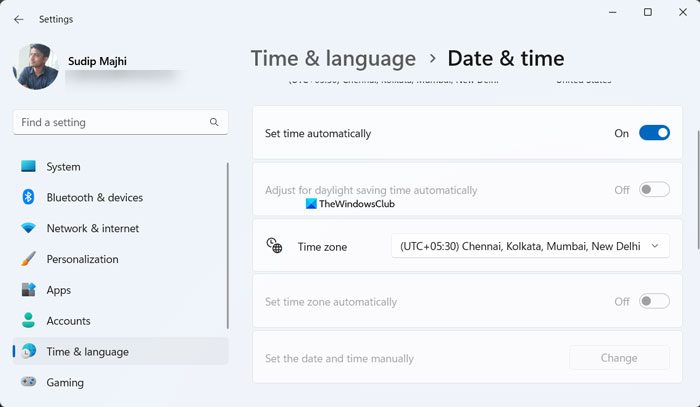Click the Gaming controller icon
700x407 pixels.
(x=28, y=383)
